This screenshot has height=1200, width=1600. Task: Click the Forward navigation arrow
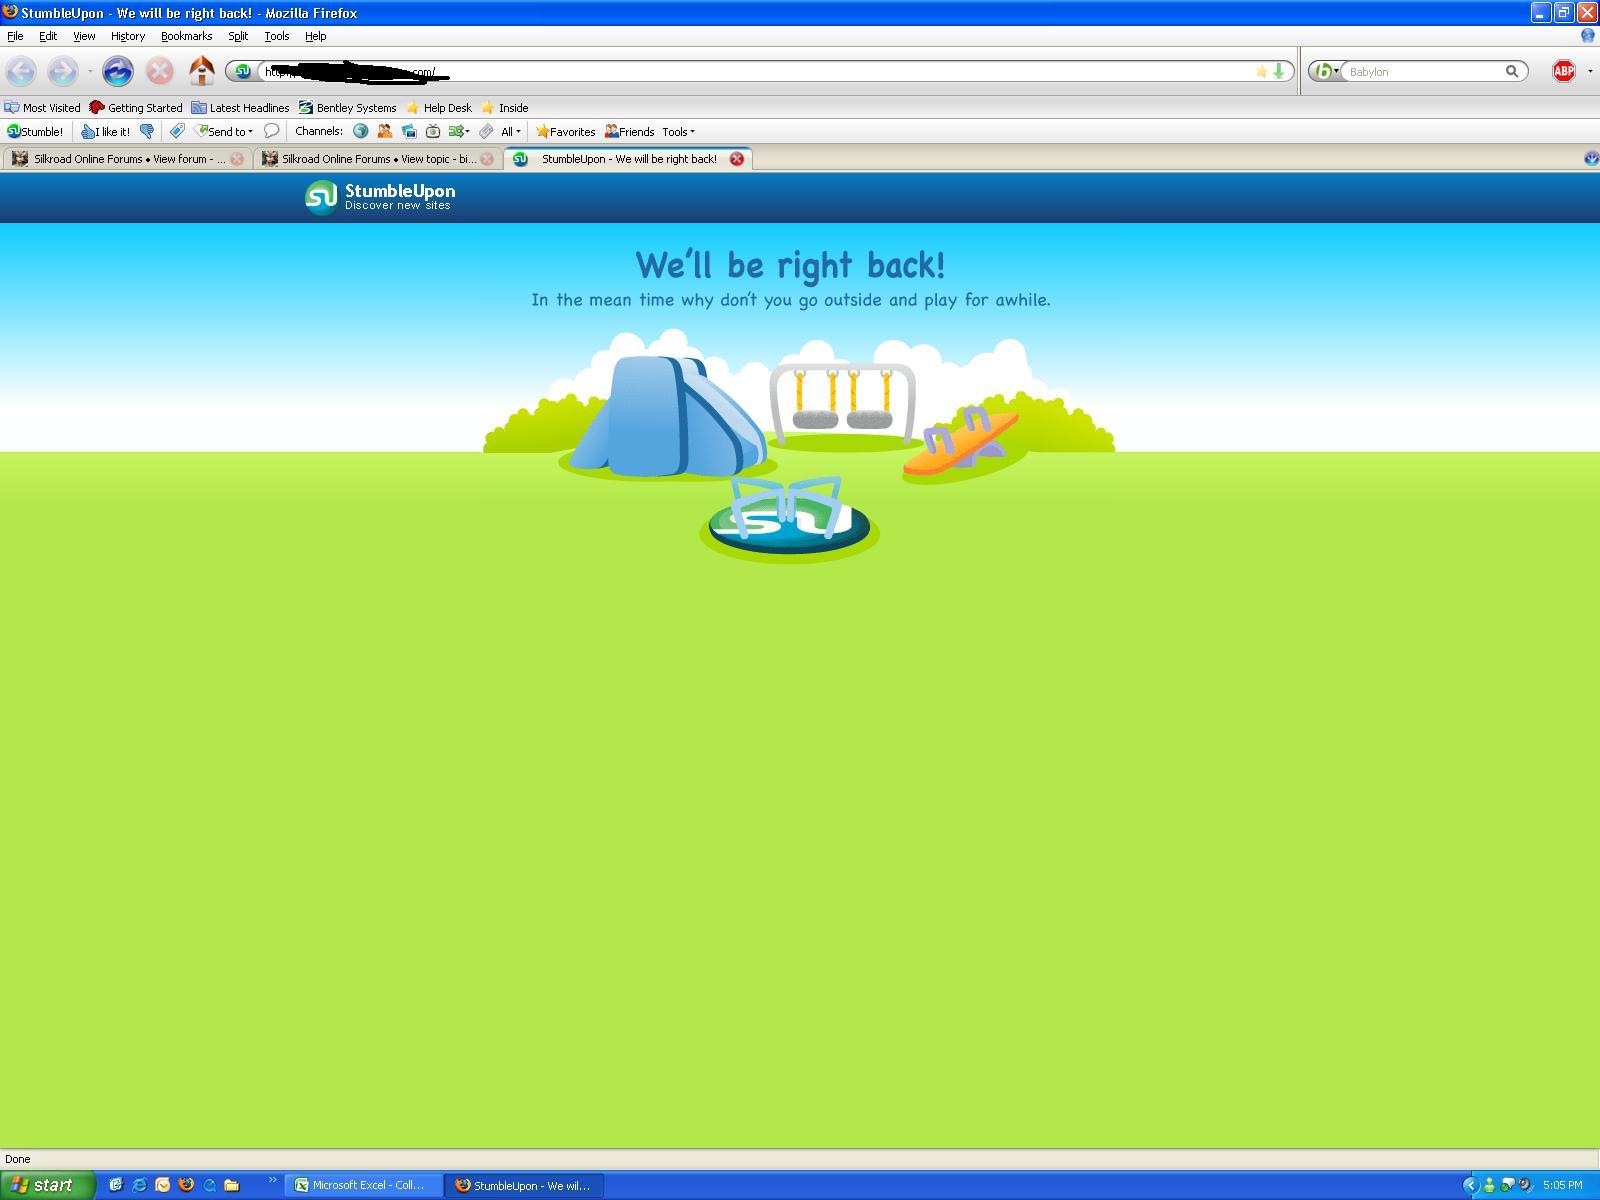62,71
